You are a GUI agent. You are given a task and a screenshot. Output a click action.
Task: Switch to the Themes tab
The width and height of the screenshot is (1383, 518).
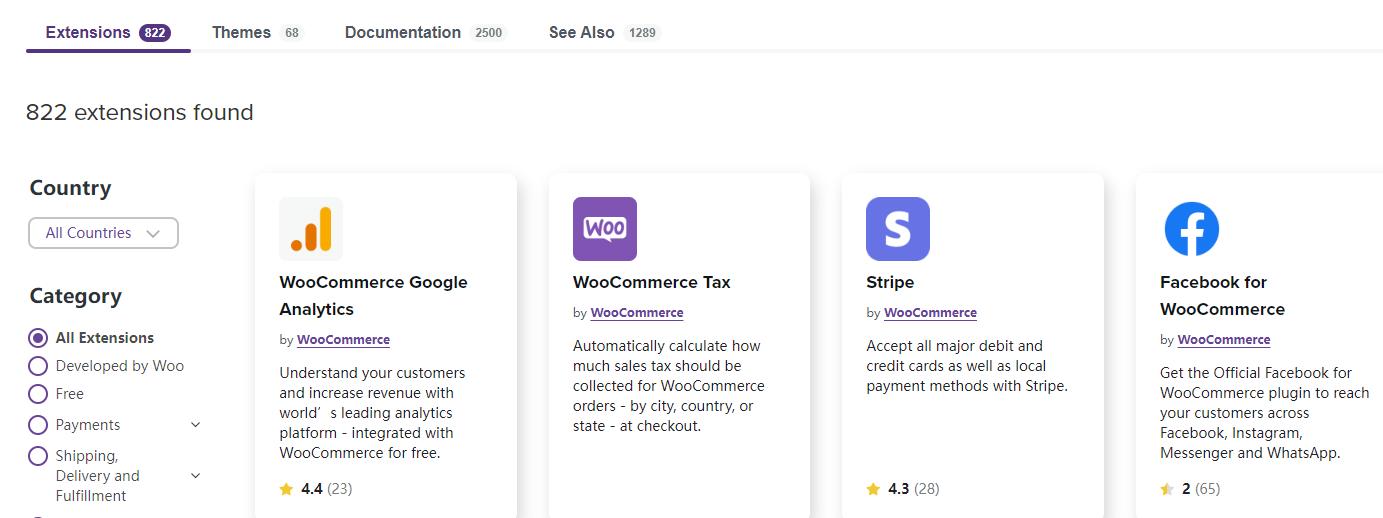(256, 32)
